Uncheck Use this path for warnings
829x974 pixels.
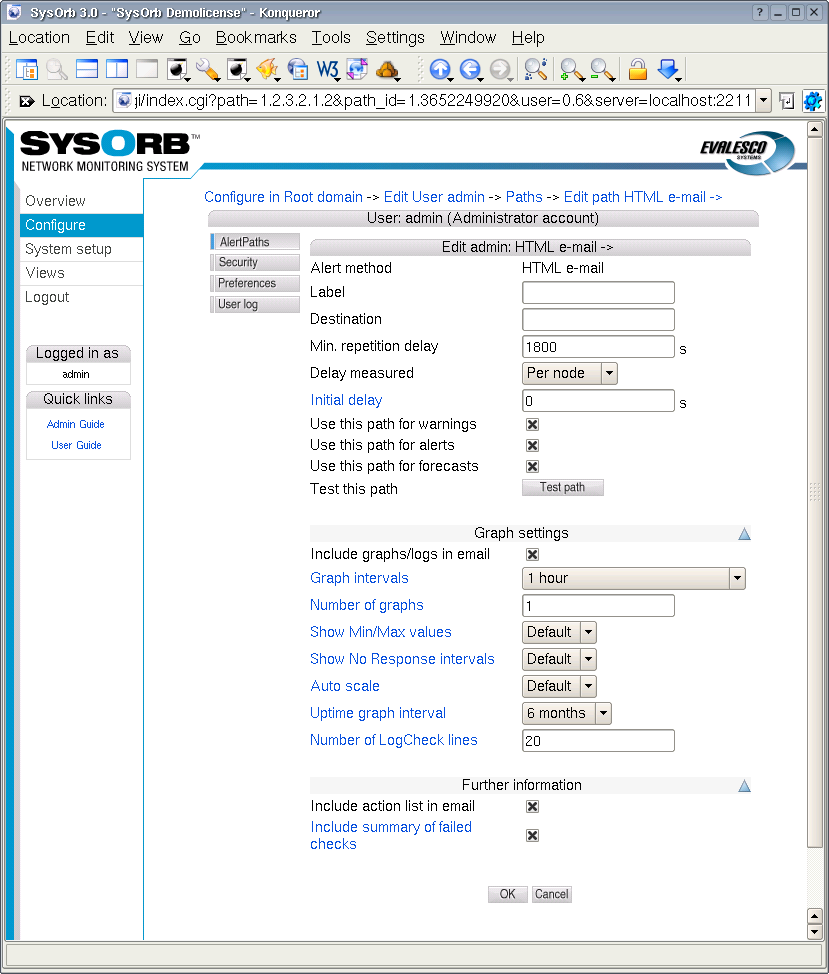(x=532, y=424)
